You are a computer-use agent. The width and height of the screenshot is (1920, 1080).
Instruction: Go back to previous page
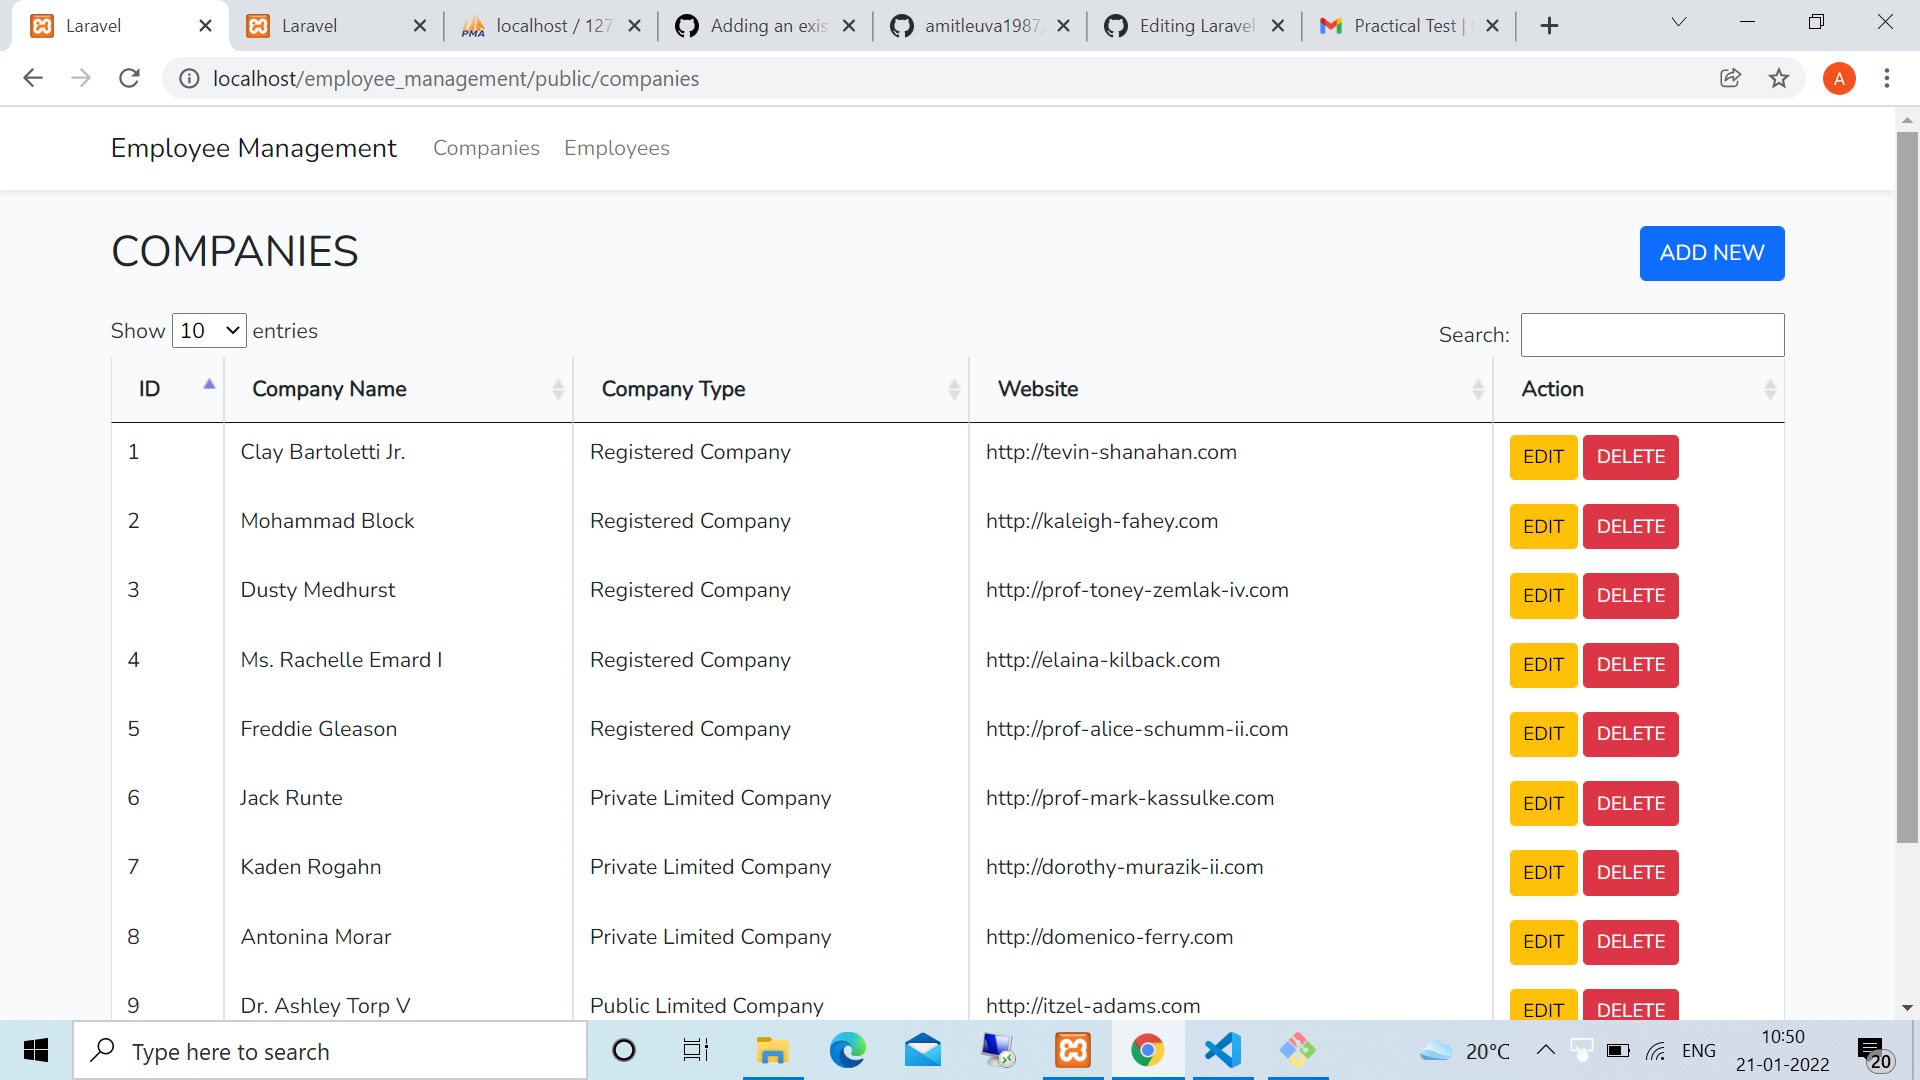(33, 78)
